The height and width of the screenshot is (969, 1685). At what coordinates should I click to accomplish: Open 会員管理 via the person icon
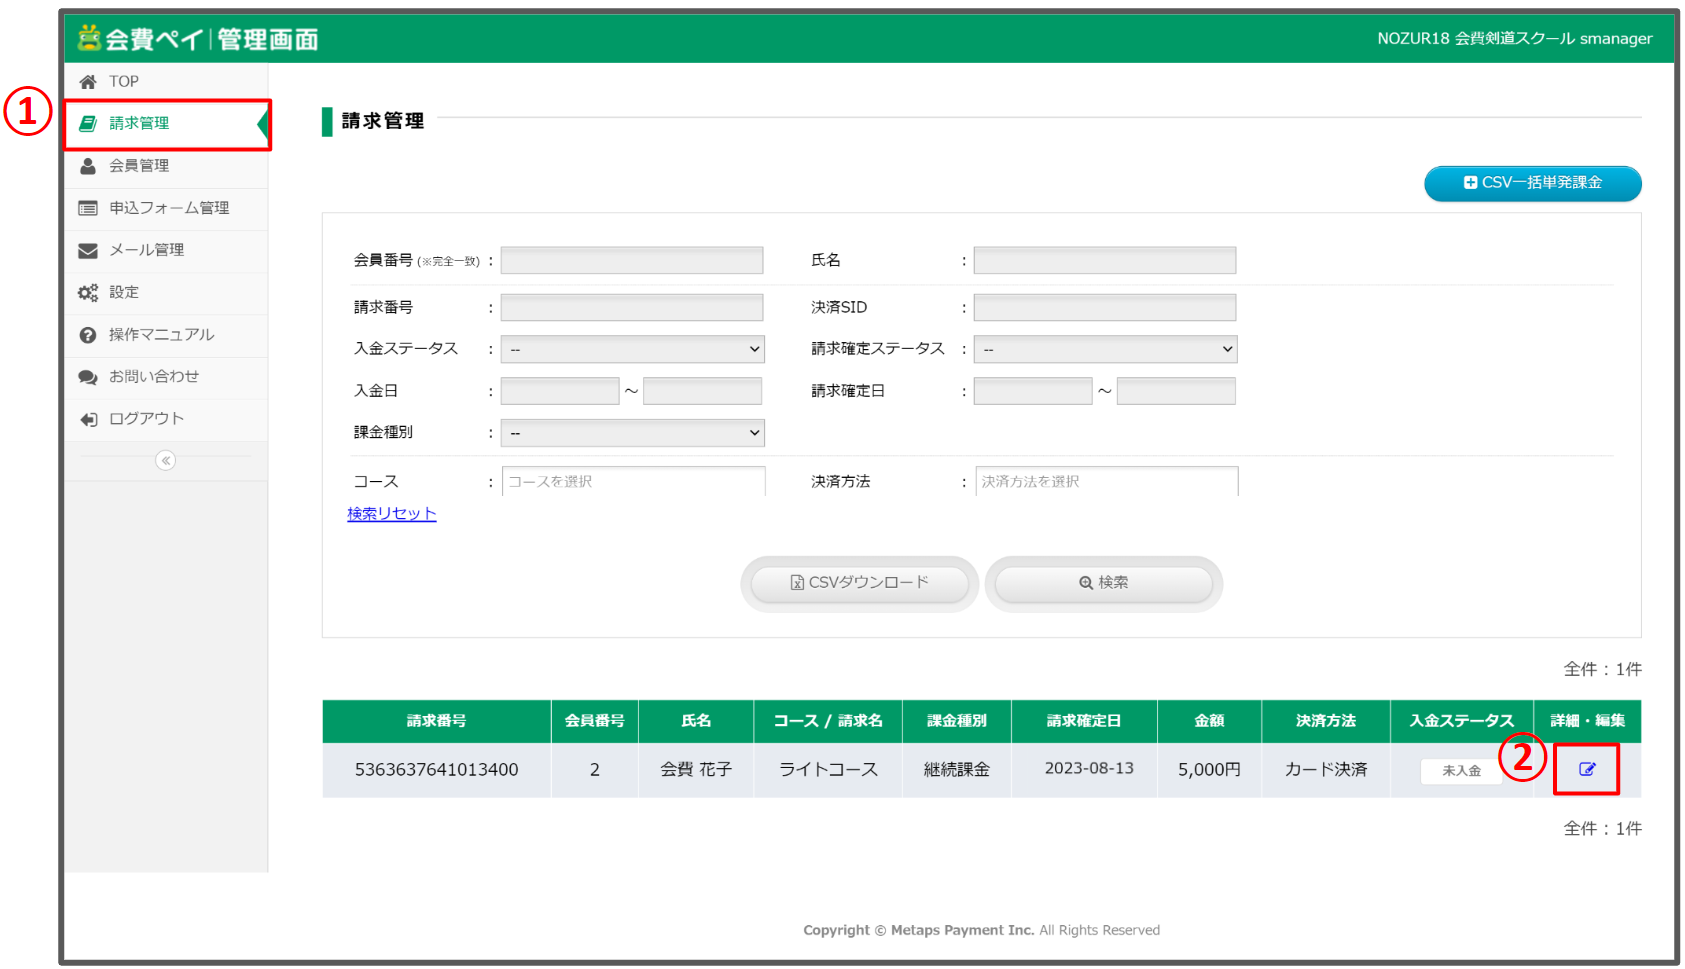pos(88,166)
